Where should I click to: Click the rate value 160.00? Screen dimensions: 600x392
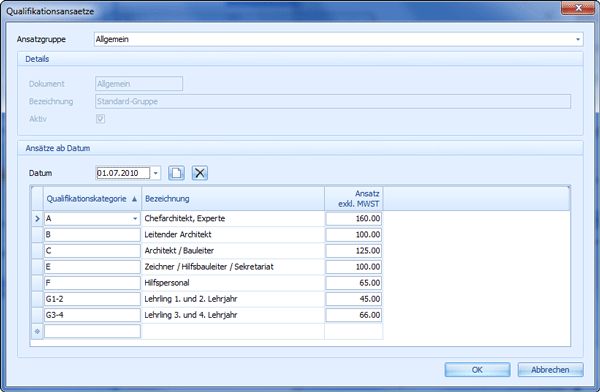tap(354, 219)
